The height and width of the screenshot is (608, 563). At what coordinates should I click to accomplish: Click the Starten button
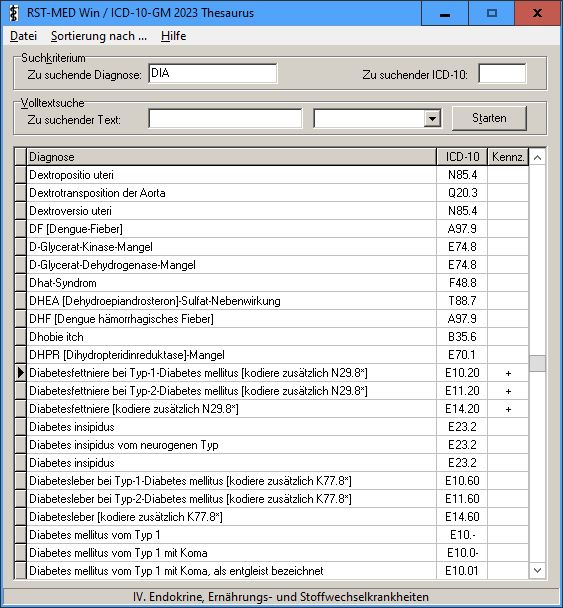[x=489, y=118]
